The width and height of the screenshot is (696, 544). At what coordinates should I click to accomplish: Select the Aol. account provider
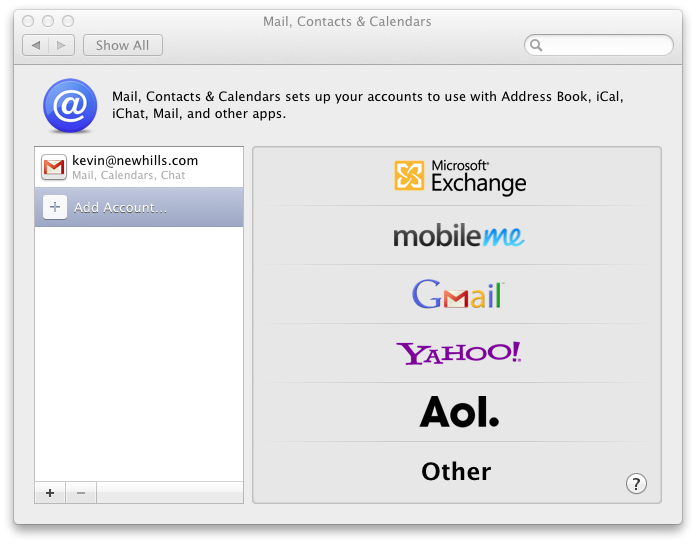pos(459,412)
